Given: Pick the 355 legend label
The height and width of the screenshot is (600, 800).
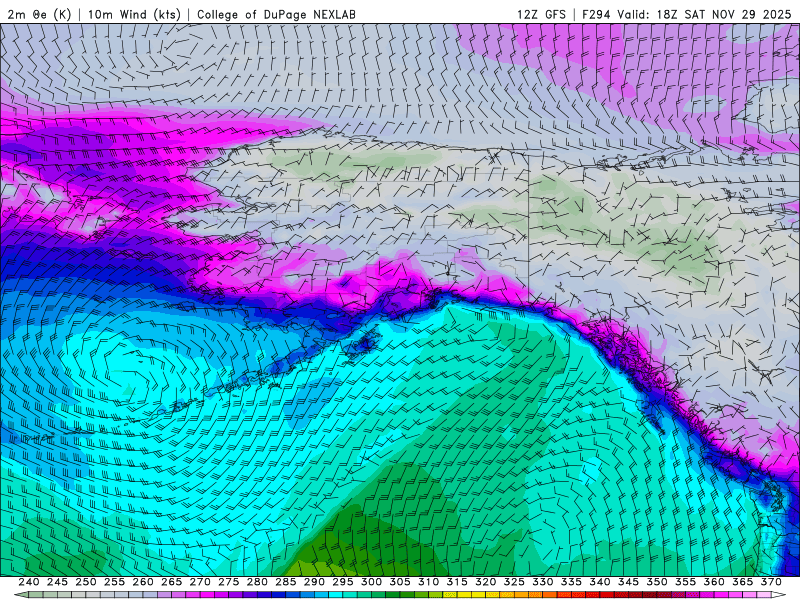Looking at the screenshot, I should (686, 582).
